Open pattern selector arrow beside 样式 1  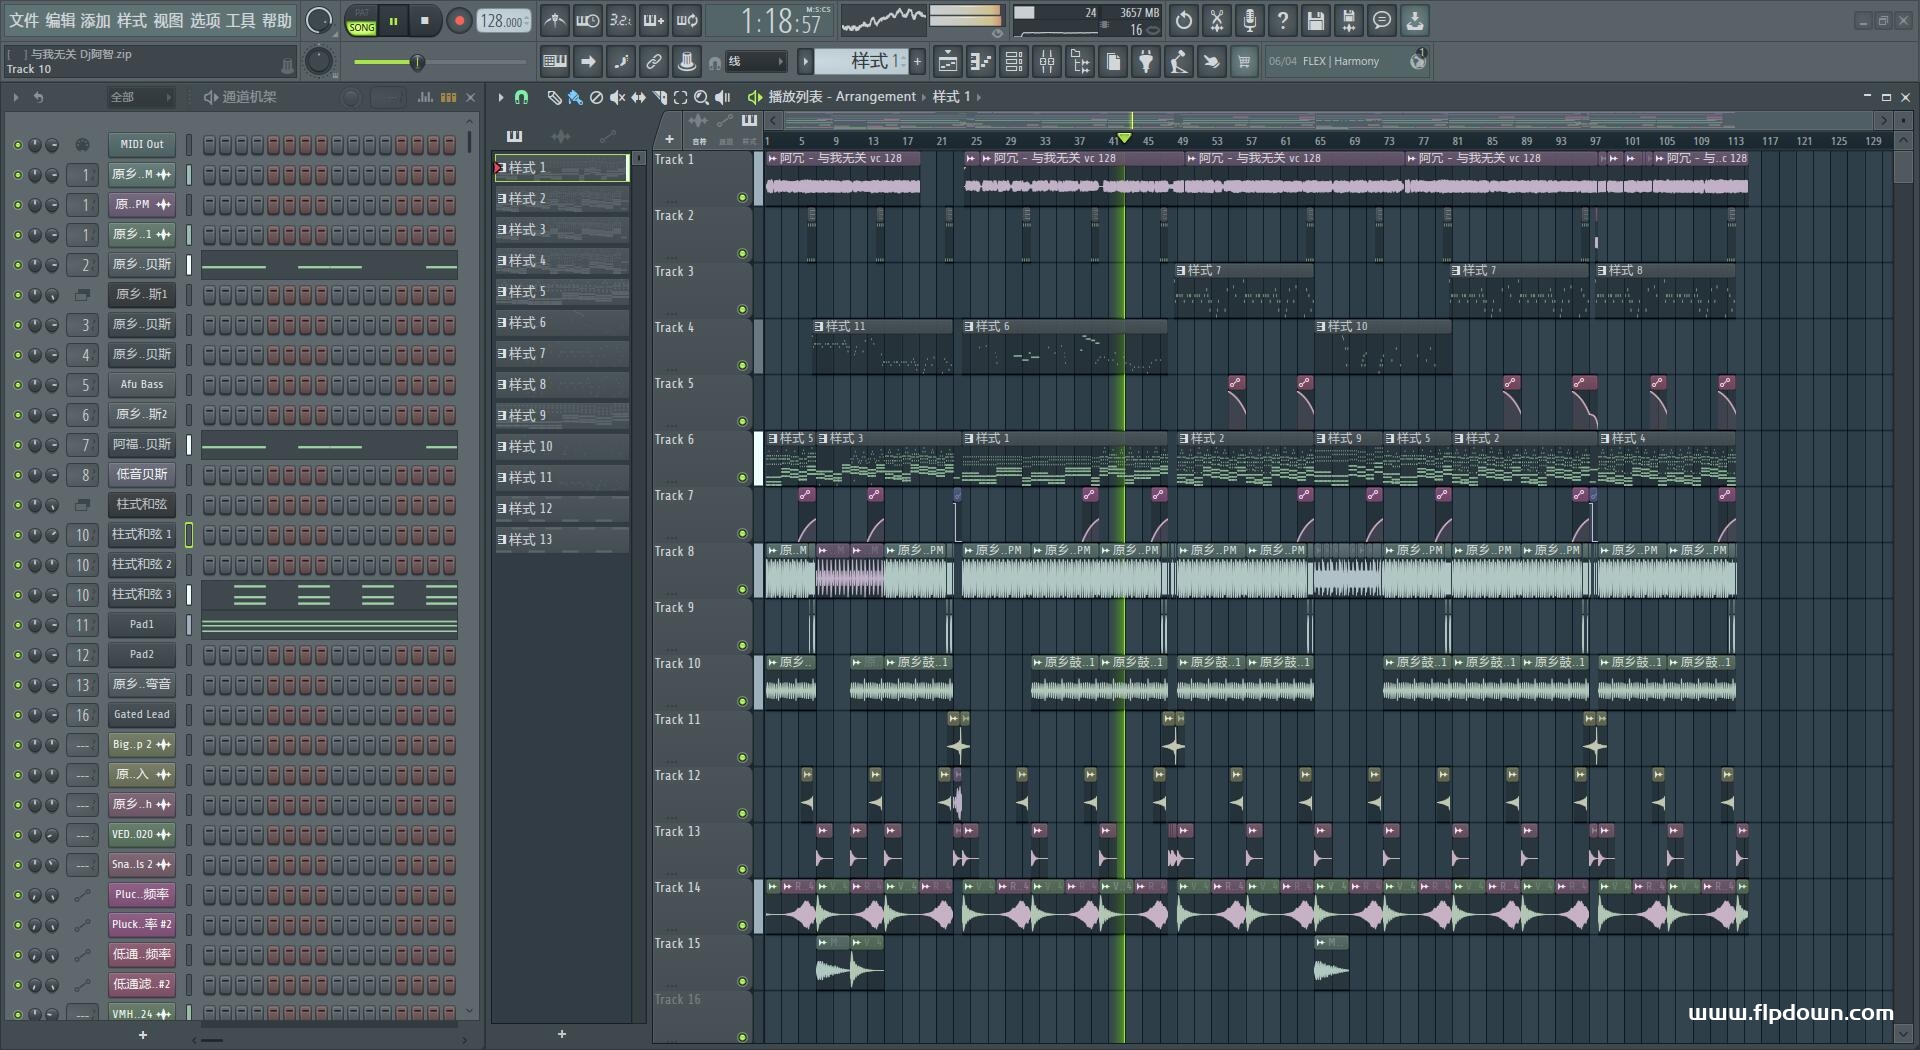point(805,62)
